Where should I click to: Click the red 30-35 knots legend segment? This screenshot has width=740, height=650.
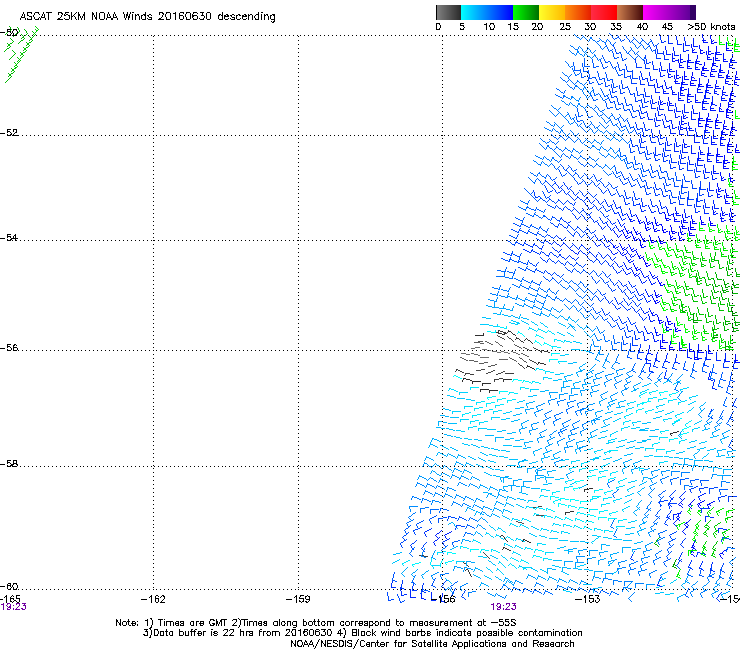(x=604, y=12)
